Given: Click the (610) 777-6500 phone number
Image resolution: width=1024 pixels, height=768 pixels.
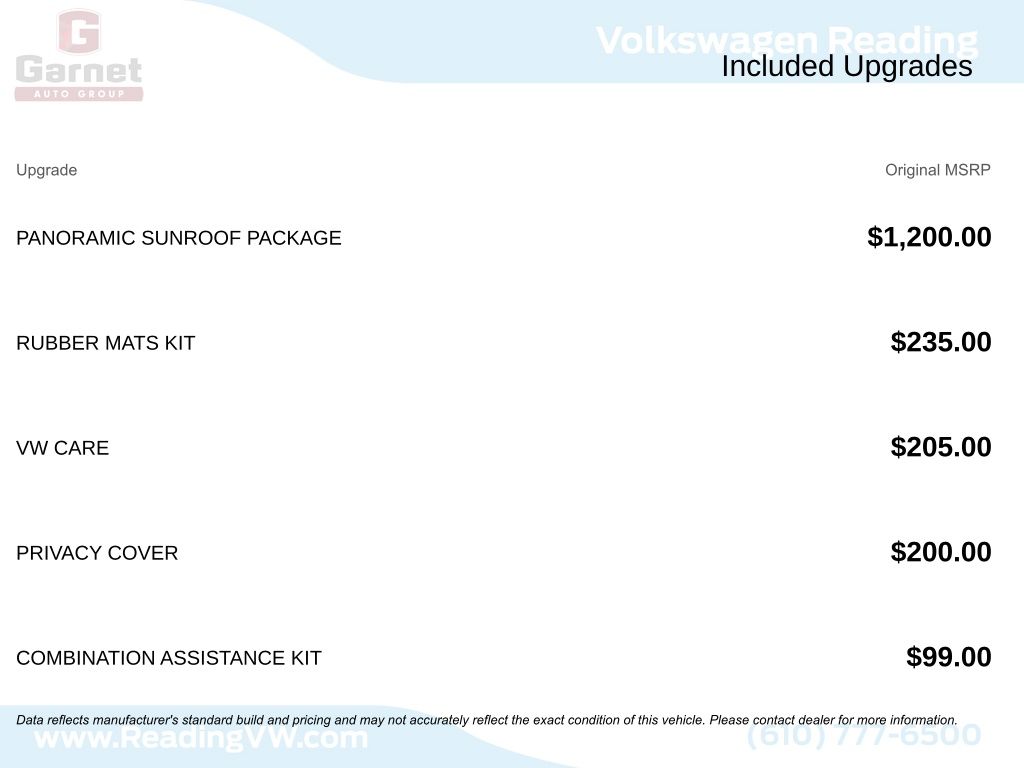Looking at the screenshot, I should (864, 736).
